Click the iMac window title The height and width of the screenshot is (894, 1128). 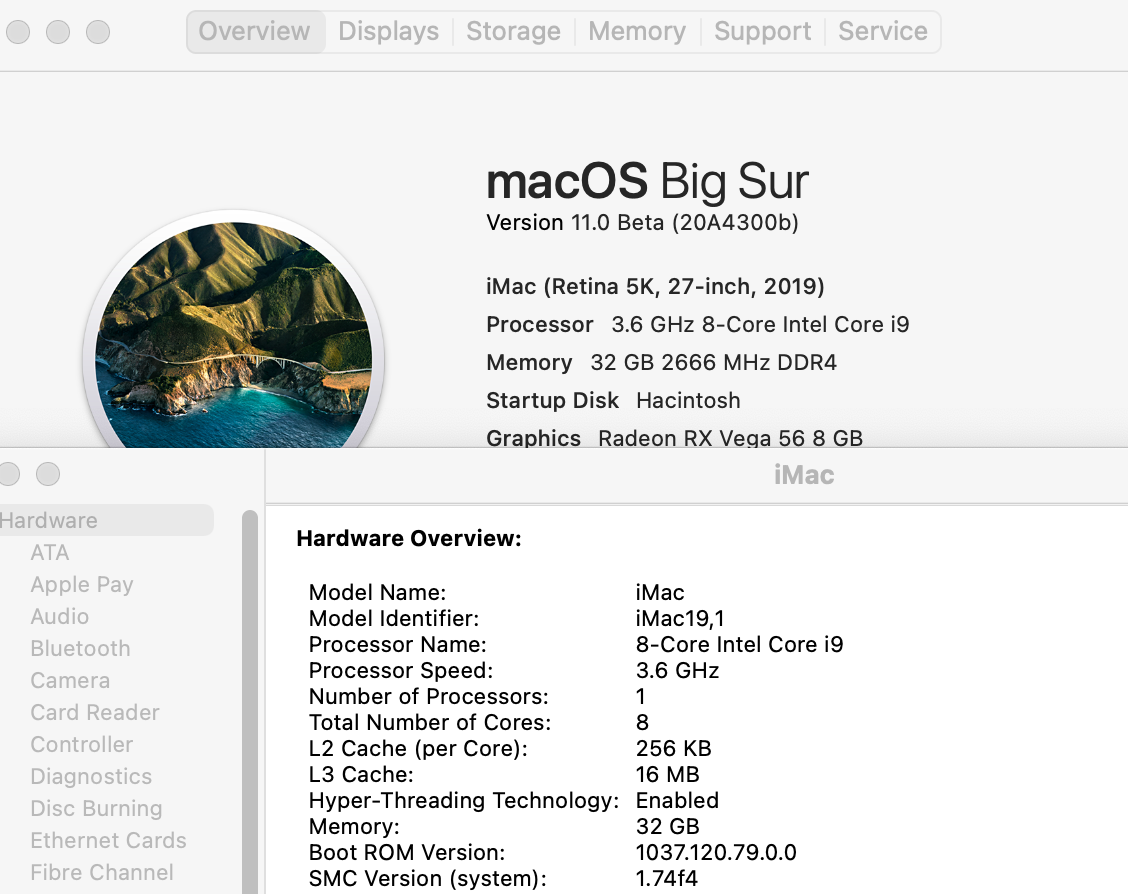click(x=804, y=475)
